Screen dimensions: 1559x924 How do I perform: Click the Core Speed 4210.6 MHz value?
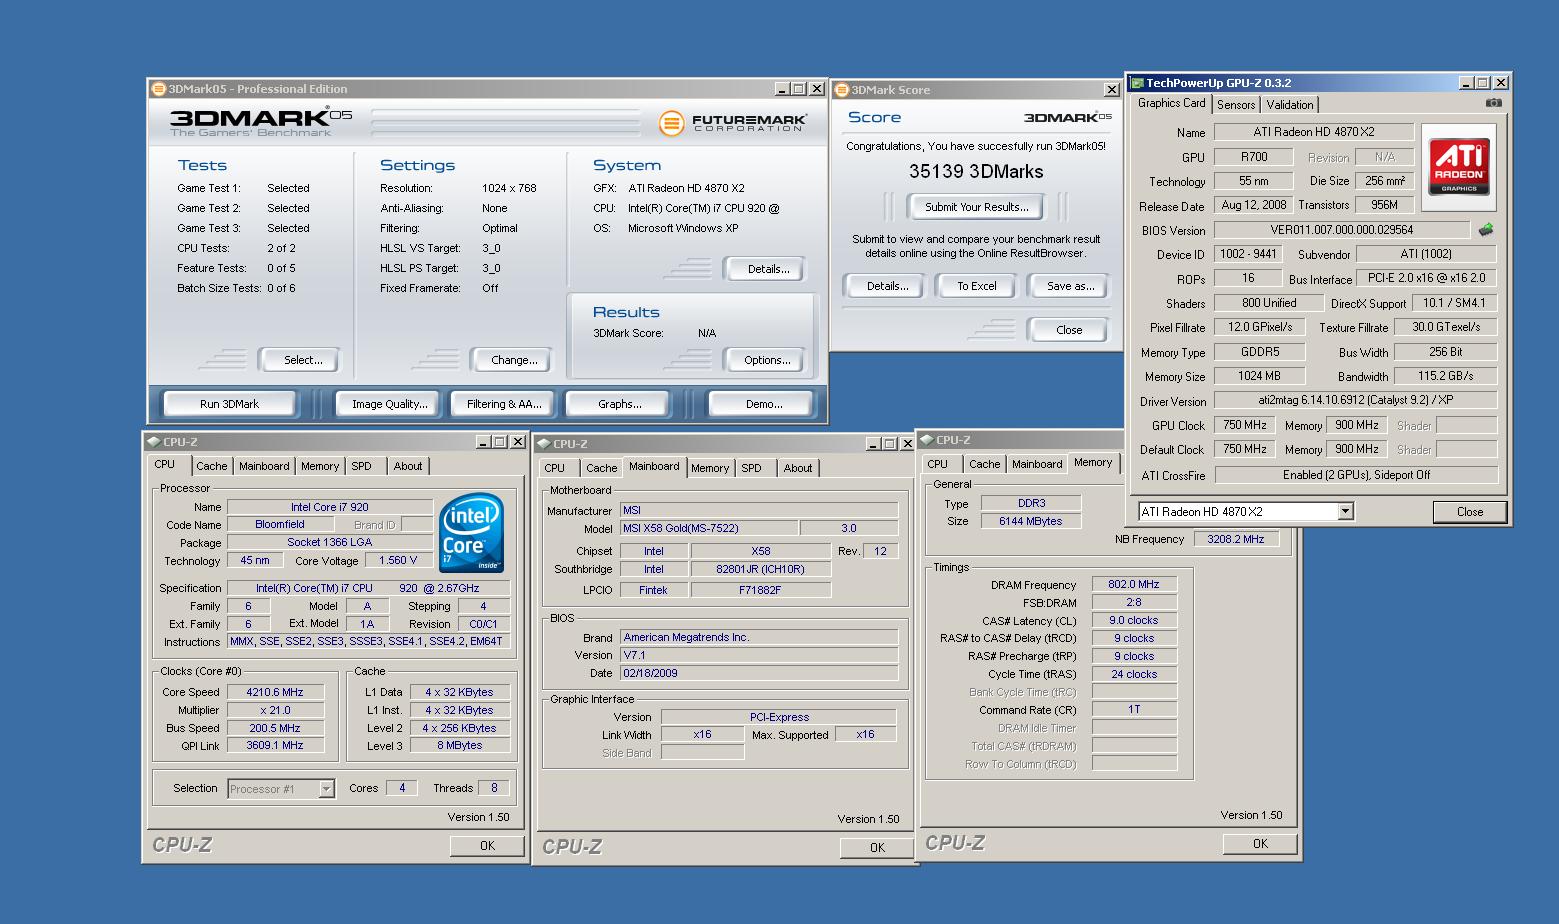[x=275, y=692]
